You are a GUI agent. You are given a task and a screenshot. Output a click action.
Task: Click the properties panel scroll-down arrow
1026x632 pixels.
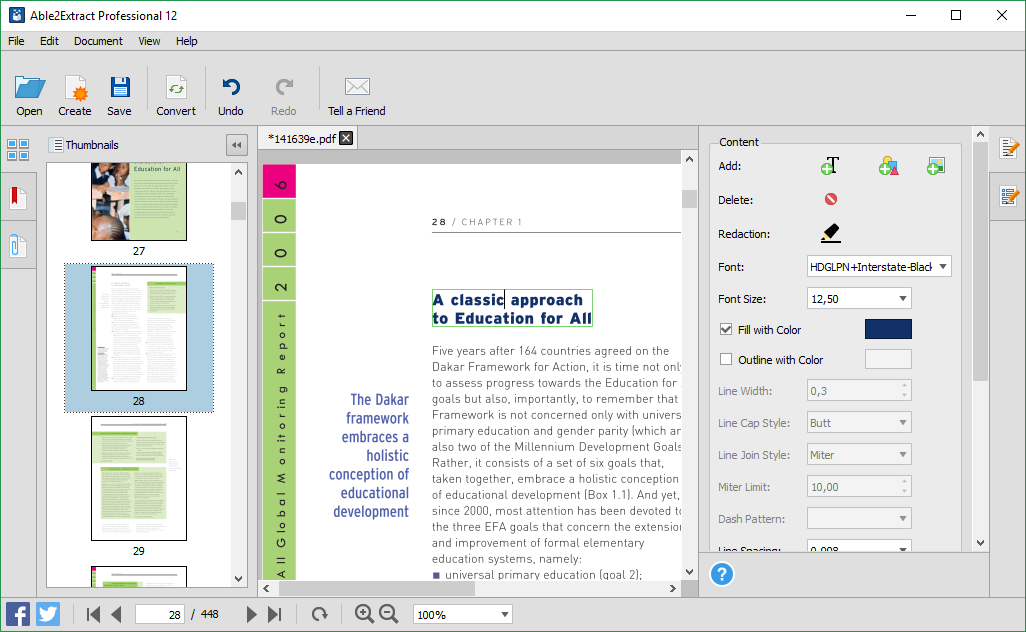click(x=980, y=542)
